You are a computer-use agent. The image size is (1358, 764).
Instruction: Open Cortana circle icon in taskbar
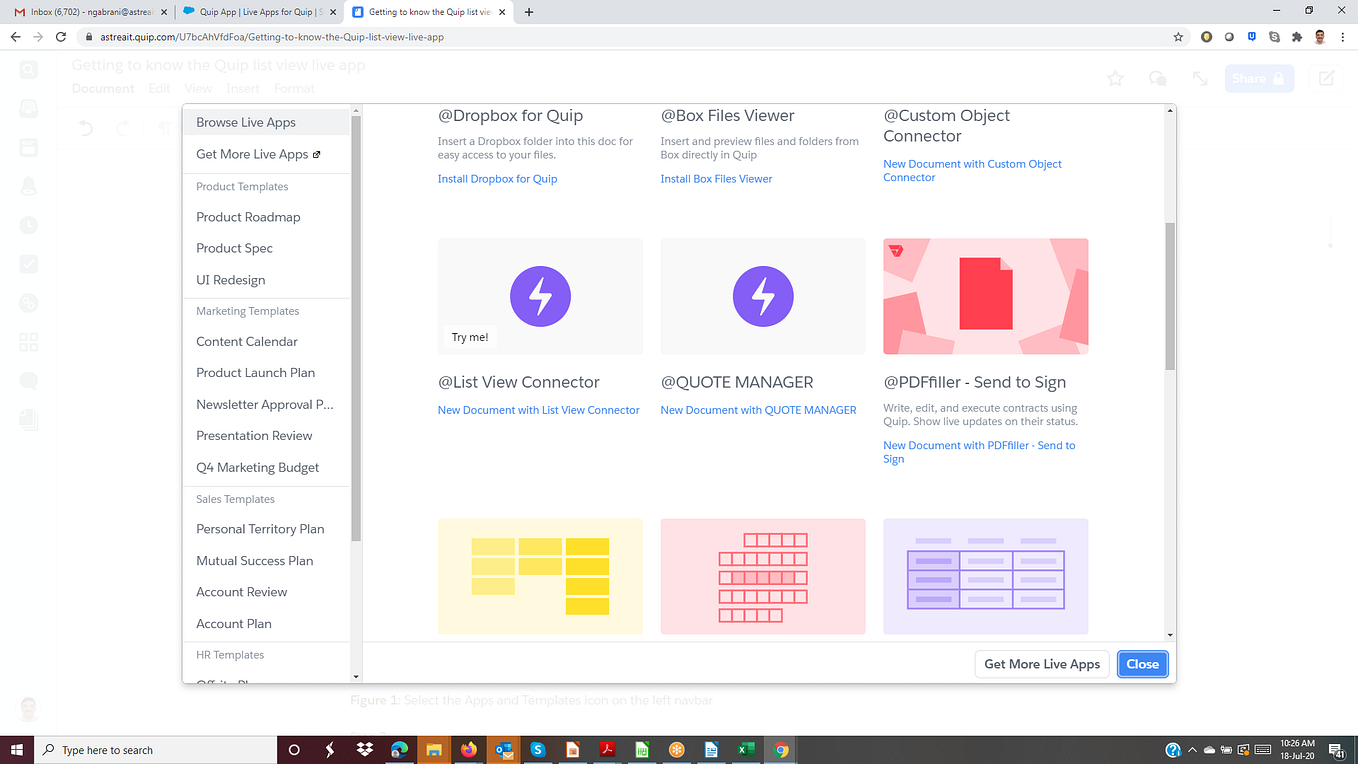294,750
